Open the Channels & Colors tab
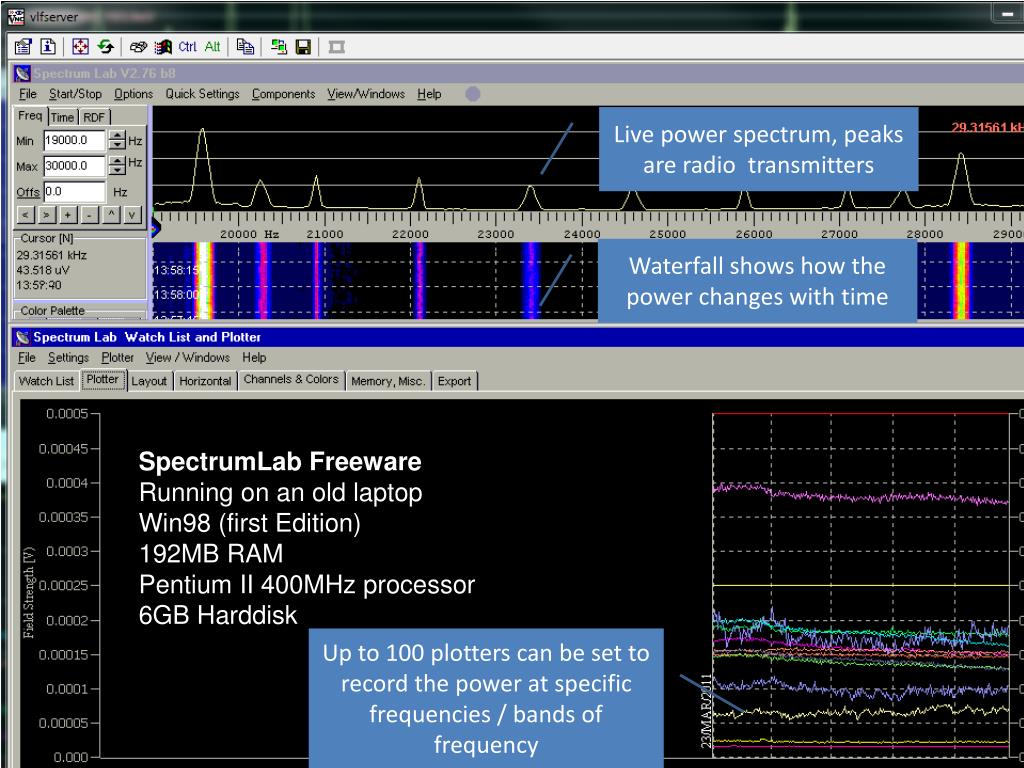The height and width of the screenshot is (768, 1024). pos(291,380)
